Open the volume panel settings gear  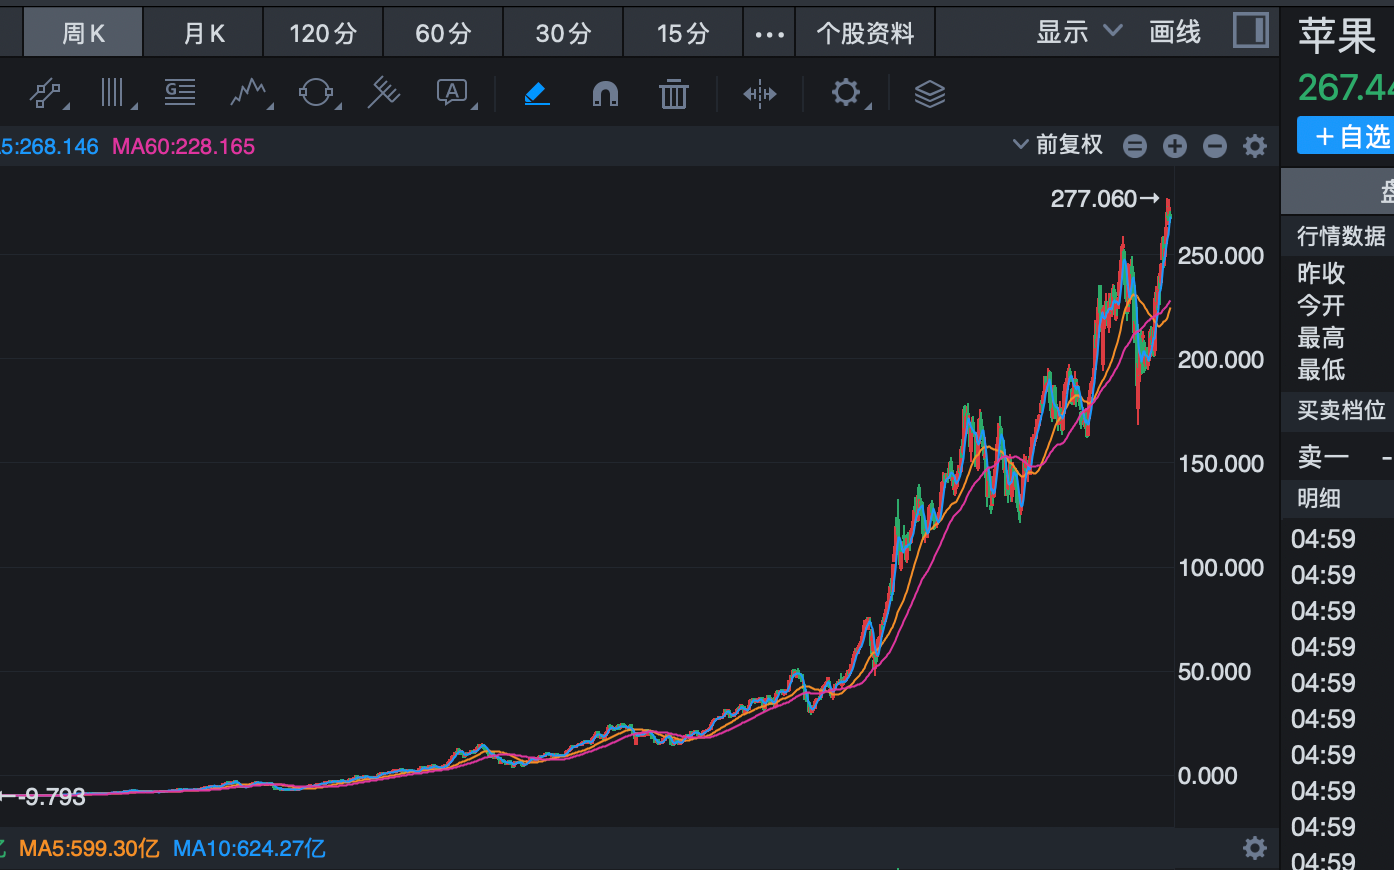click(1255, 849)
